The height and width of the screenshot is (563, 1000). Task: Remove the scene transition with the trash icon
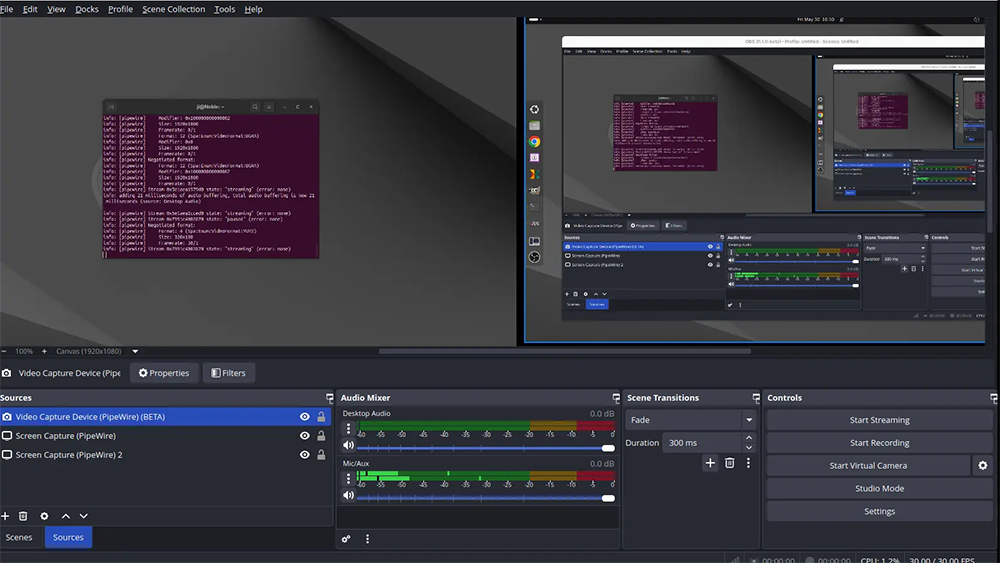[730, 463]
